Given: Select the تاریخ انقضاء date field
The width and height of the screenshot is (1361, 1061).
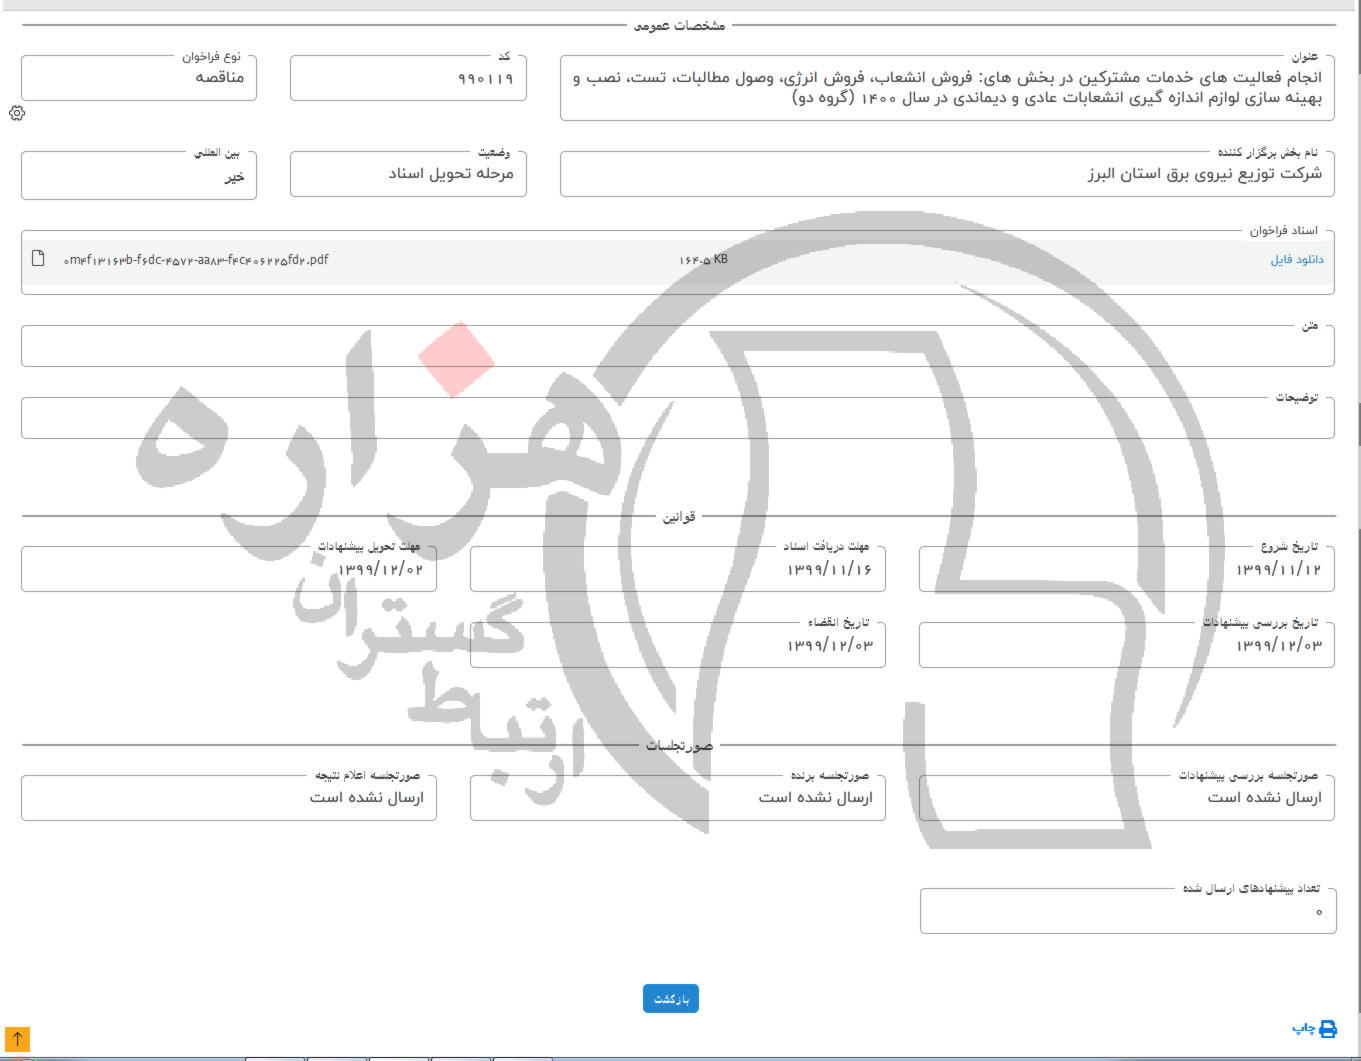Looking at the screenshot, I should (x=677, y=645).
